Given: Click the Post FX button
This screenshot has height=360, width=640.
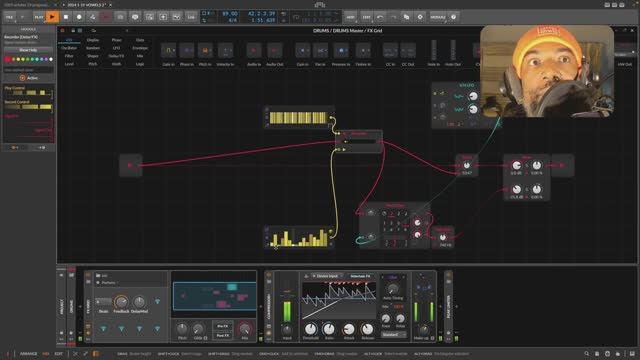Looking at the screenshot, I should (x=222, y=335).
